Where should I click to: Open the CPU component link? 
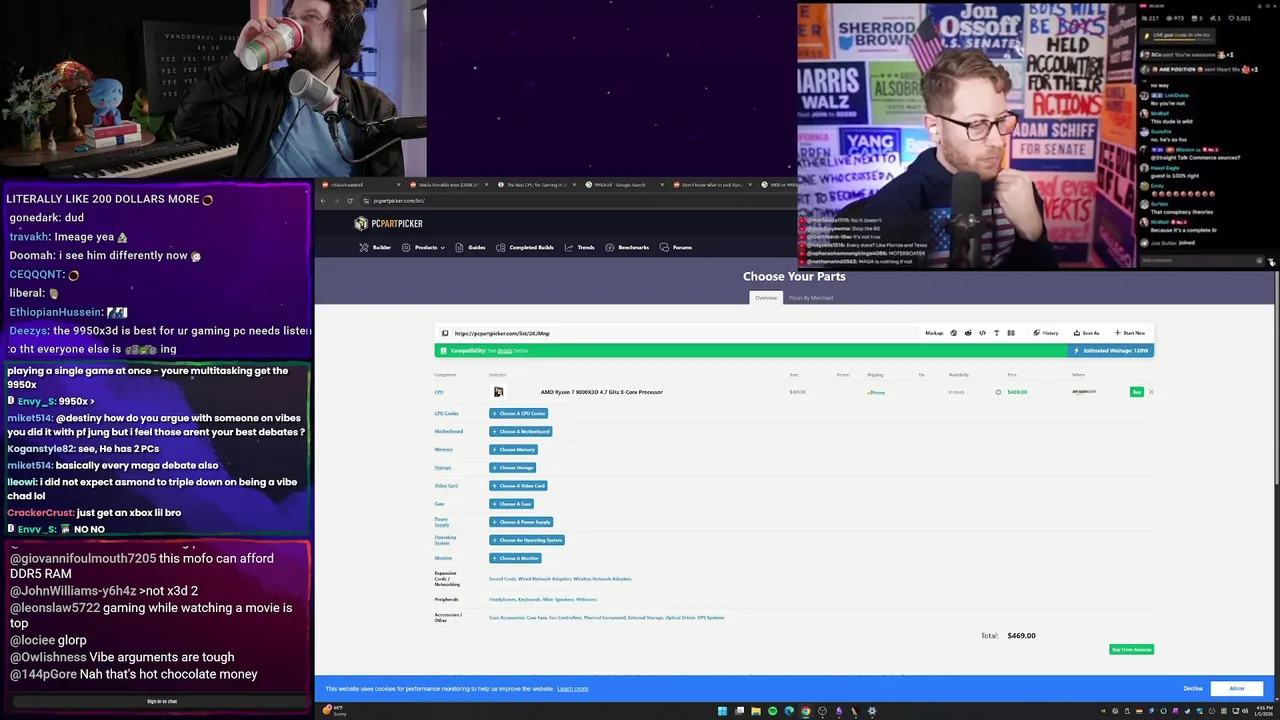439,392
